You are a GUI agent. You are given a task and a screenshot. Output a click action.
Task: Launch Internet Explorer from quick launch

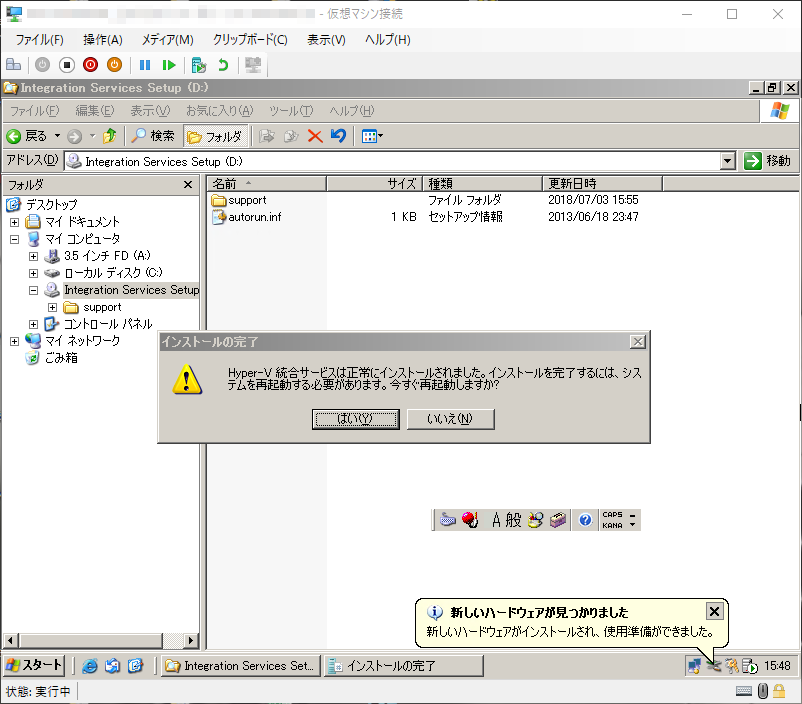pyautogui.click(x=90, y=666)
